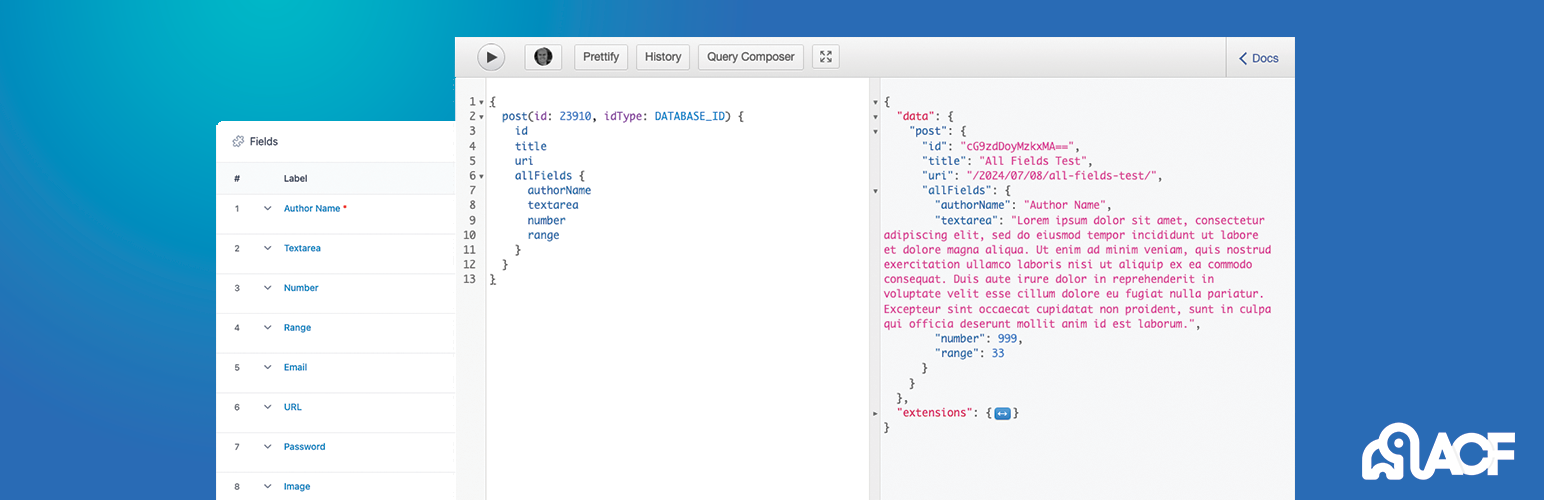Run the GraphQL query with play button
1544x500 pixels.
[491, 57]
